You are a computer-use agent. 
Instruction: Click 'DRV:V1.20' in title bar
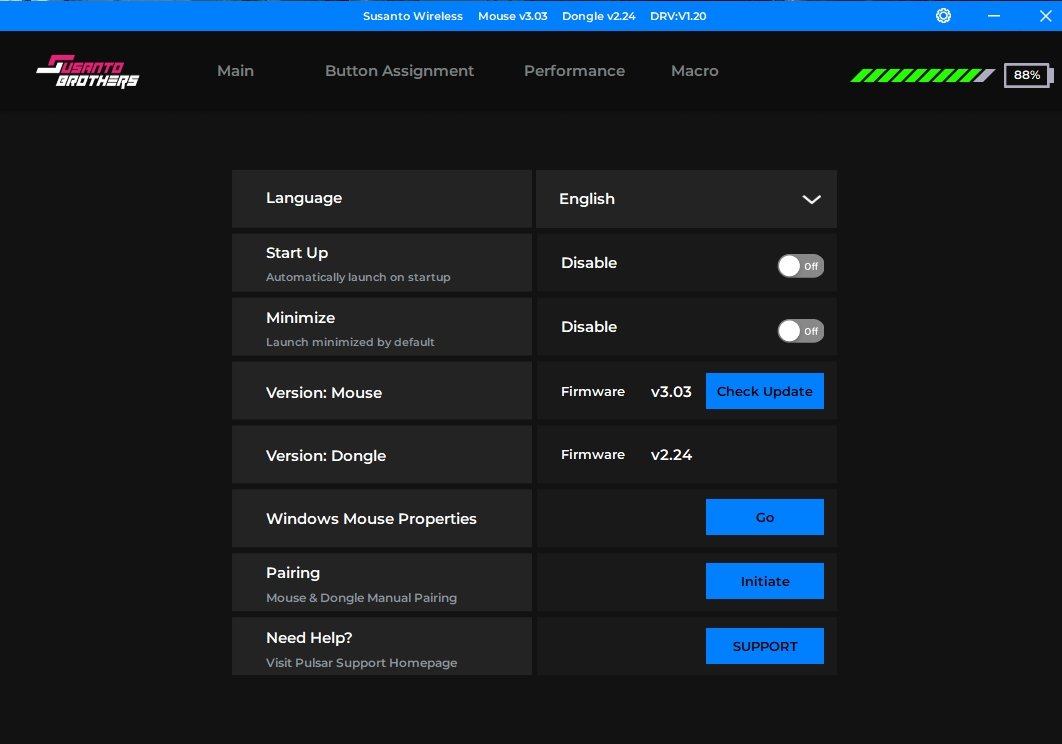pyautogui.click(x=678, y=16)
